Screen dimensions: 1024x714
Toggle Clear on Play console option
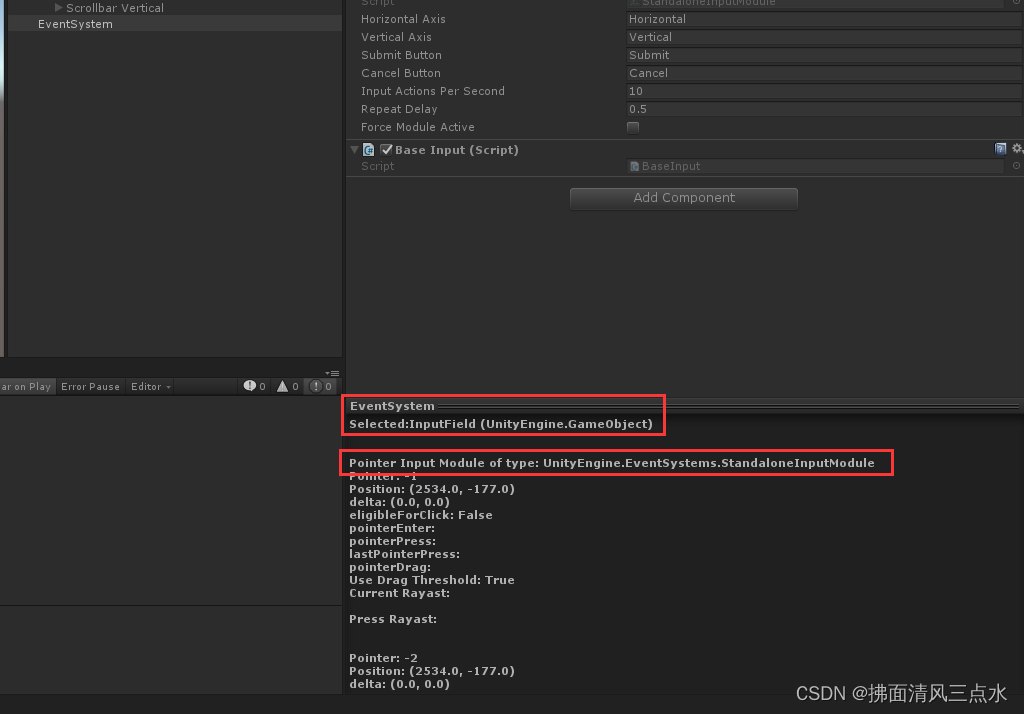click(x=27, y=387)
